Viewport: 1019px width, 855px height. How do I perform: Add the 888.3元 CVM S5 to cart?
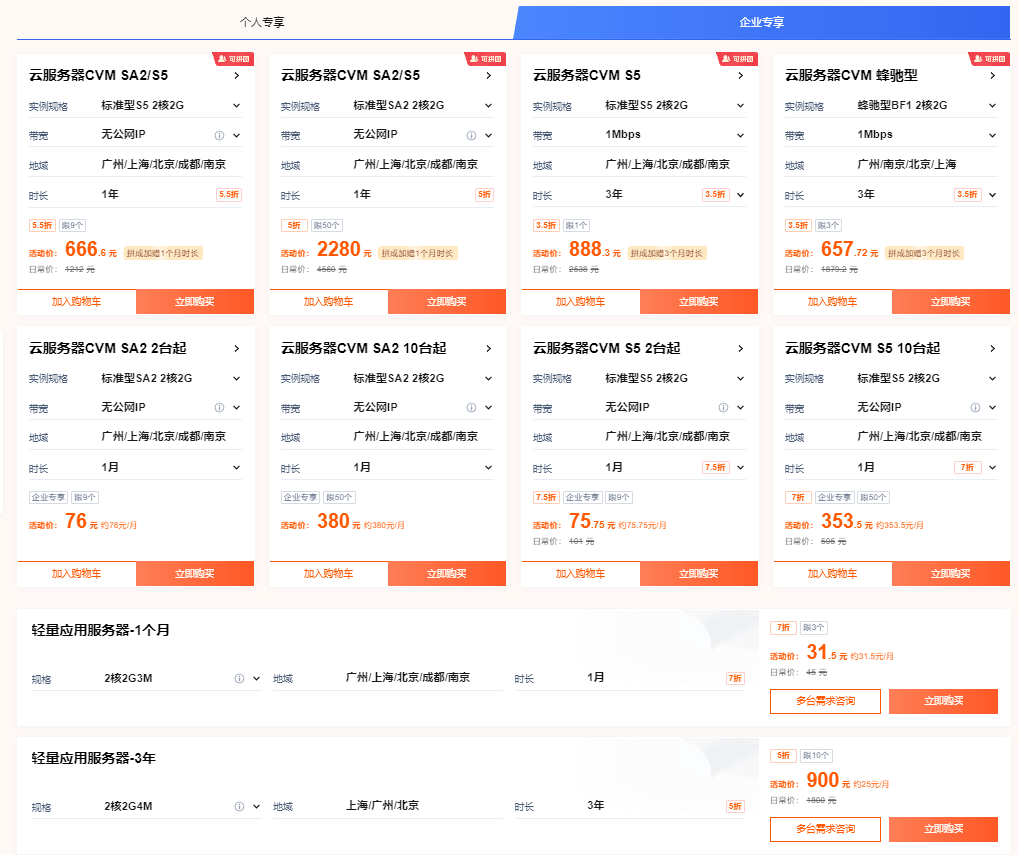pyautogui.click(x=580, y=301)
